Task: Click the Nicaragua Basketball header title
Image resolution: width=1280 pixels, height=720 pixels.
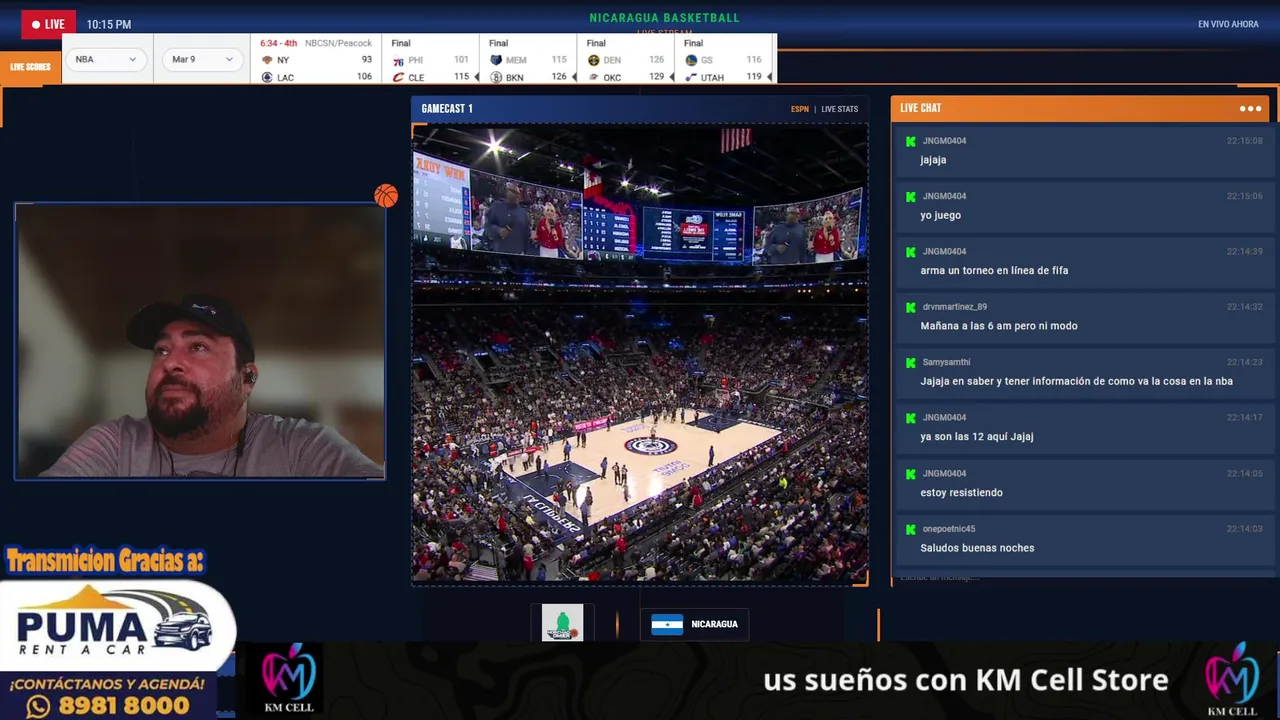Action: 665,18
